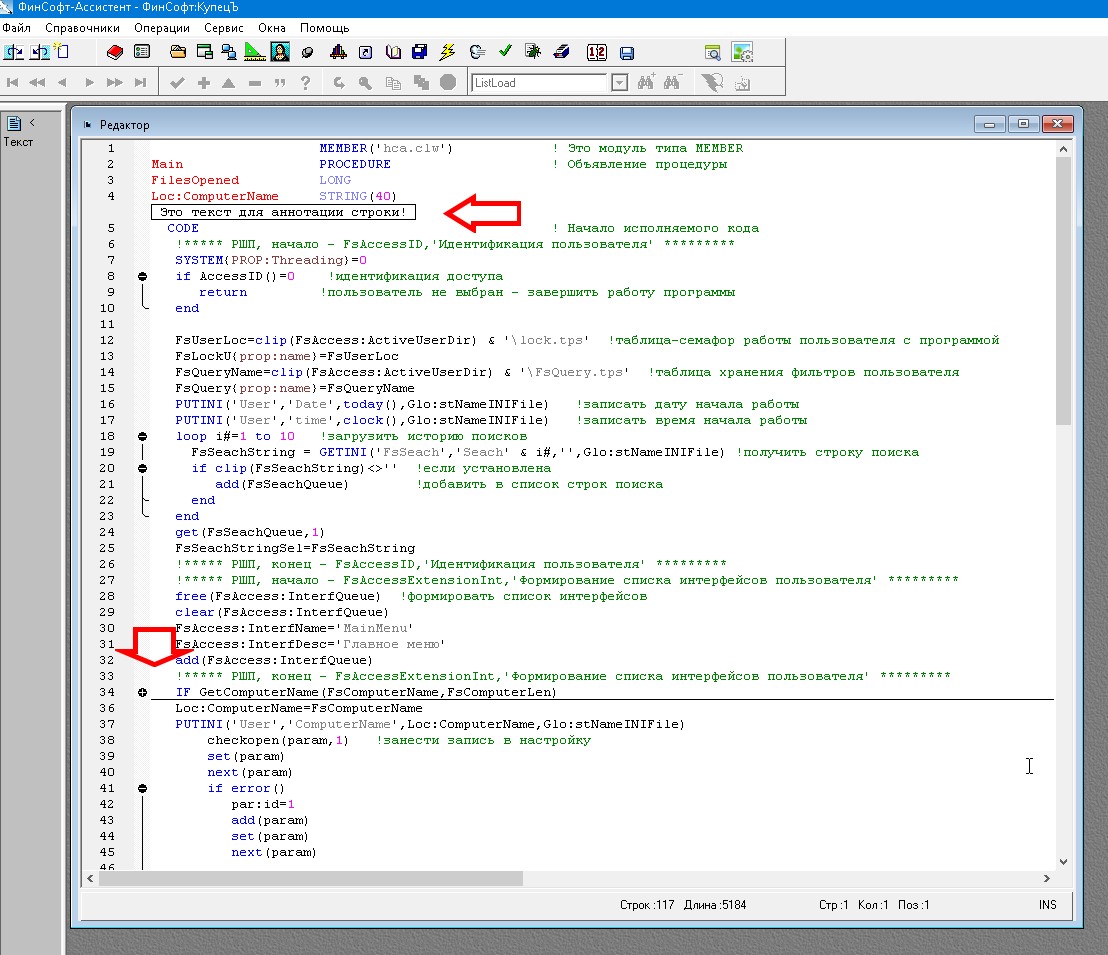Viewport: 1108px width, 955px height.
Task: Click the red book icon in toolbar
Action: (113, 52)
